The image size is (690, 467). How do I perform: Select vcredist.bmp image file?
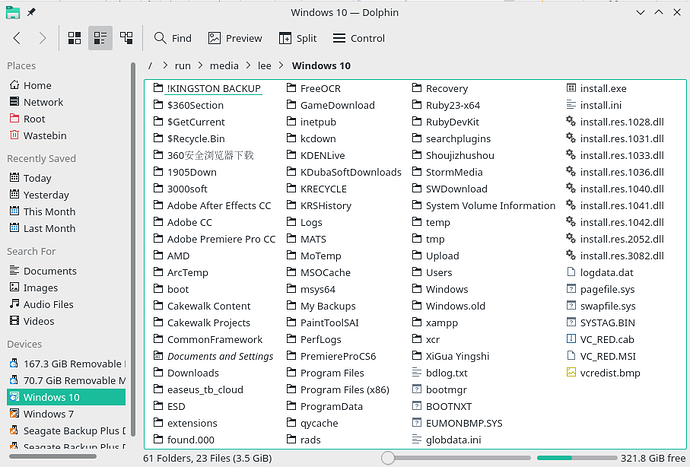603,373
